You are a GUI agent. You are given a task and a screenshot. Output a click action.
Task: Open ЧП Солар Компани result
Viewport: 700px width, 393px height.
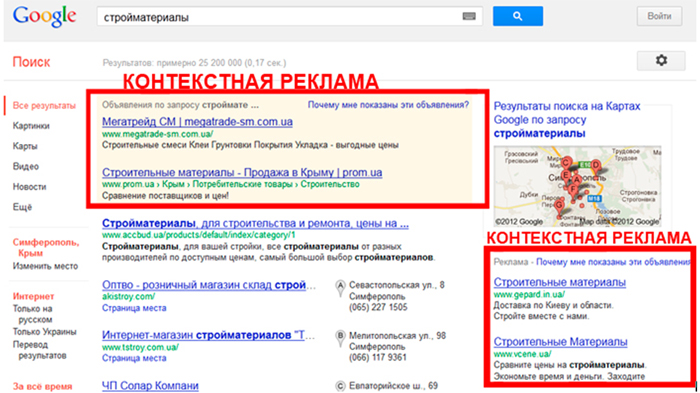click(x=150, y=385)
